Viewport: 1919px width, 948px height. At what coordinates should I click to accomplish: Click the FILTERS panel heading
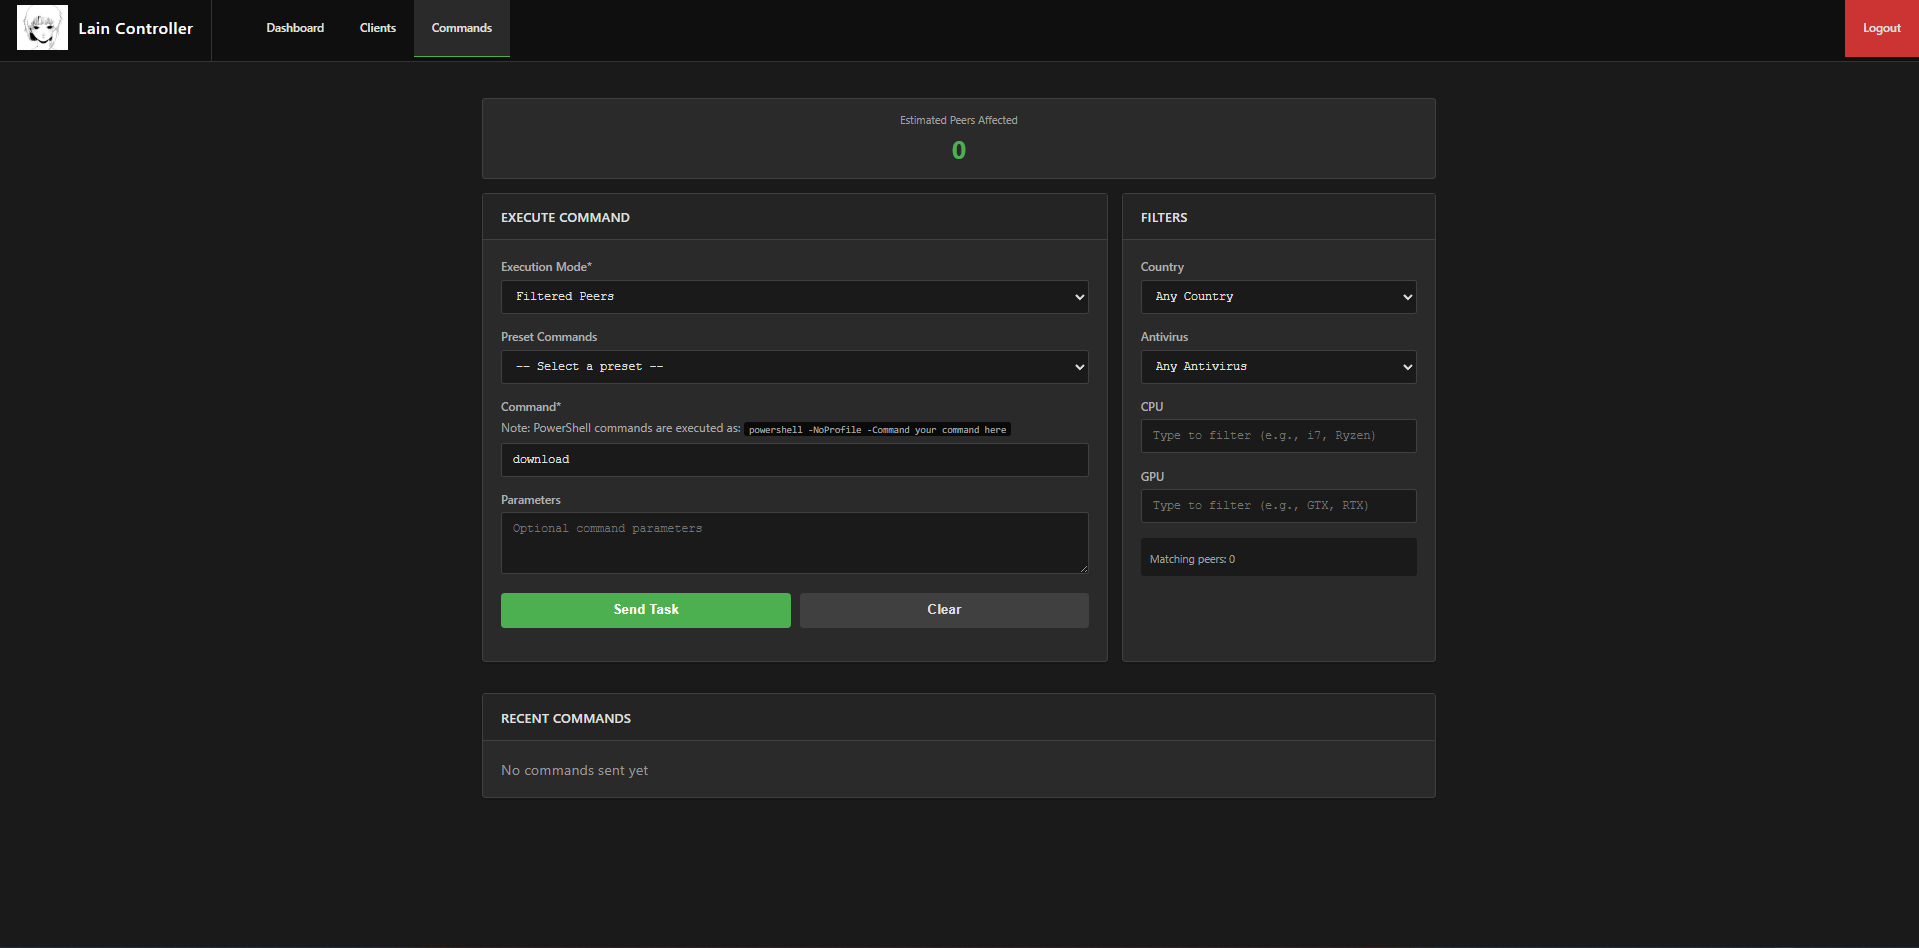click(1164, 218)
